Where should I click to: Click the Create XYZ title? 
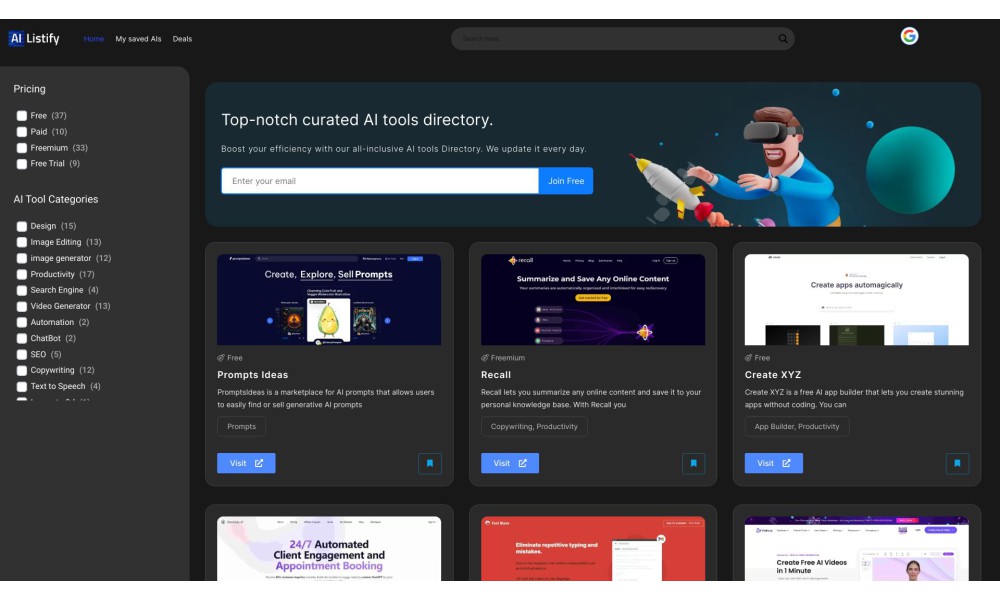[x=773, y=375]
